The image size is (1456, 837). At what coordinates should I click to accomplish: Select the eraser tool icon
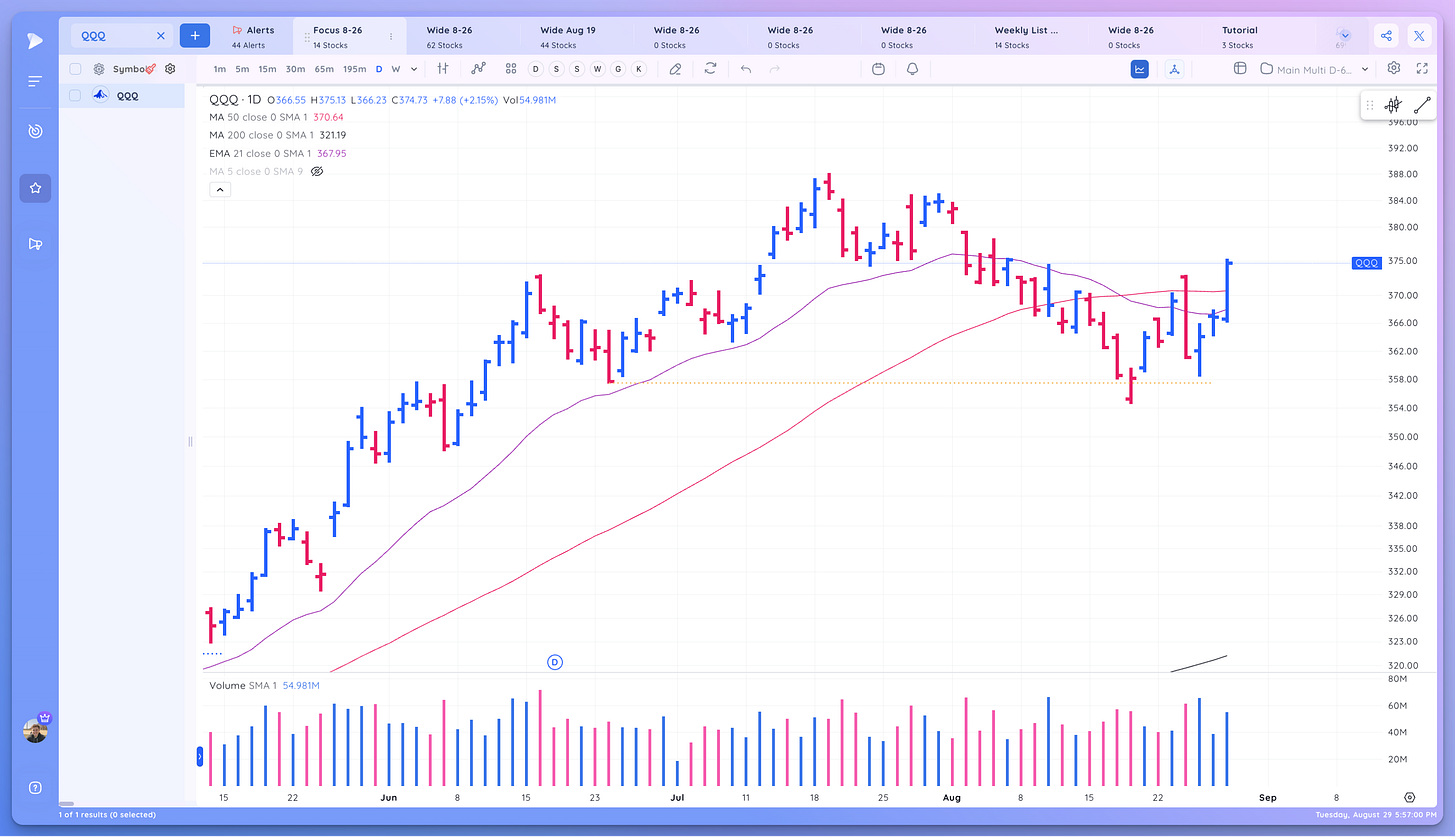pos(675,69)
